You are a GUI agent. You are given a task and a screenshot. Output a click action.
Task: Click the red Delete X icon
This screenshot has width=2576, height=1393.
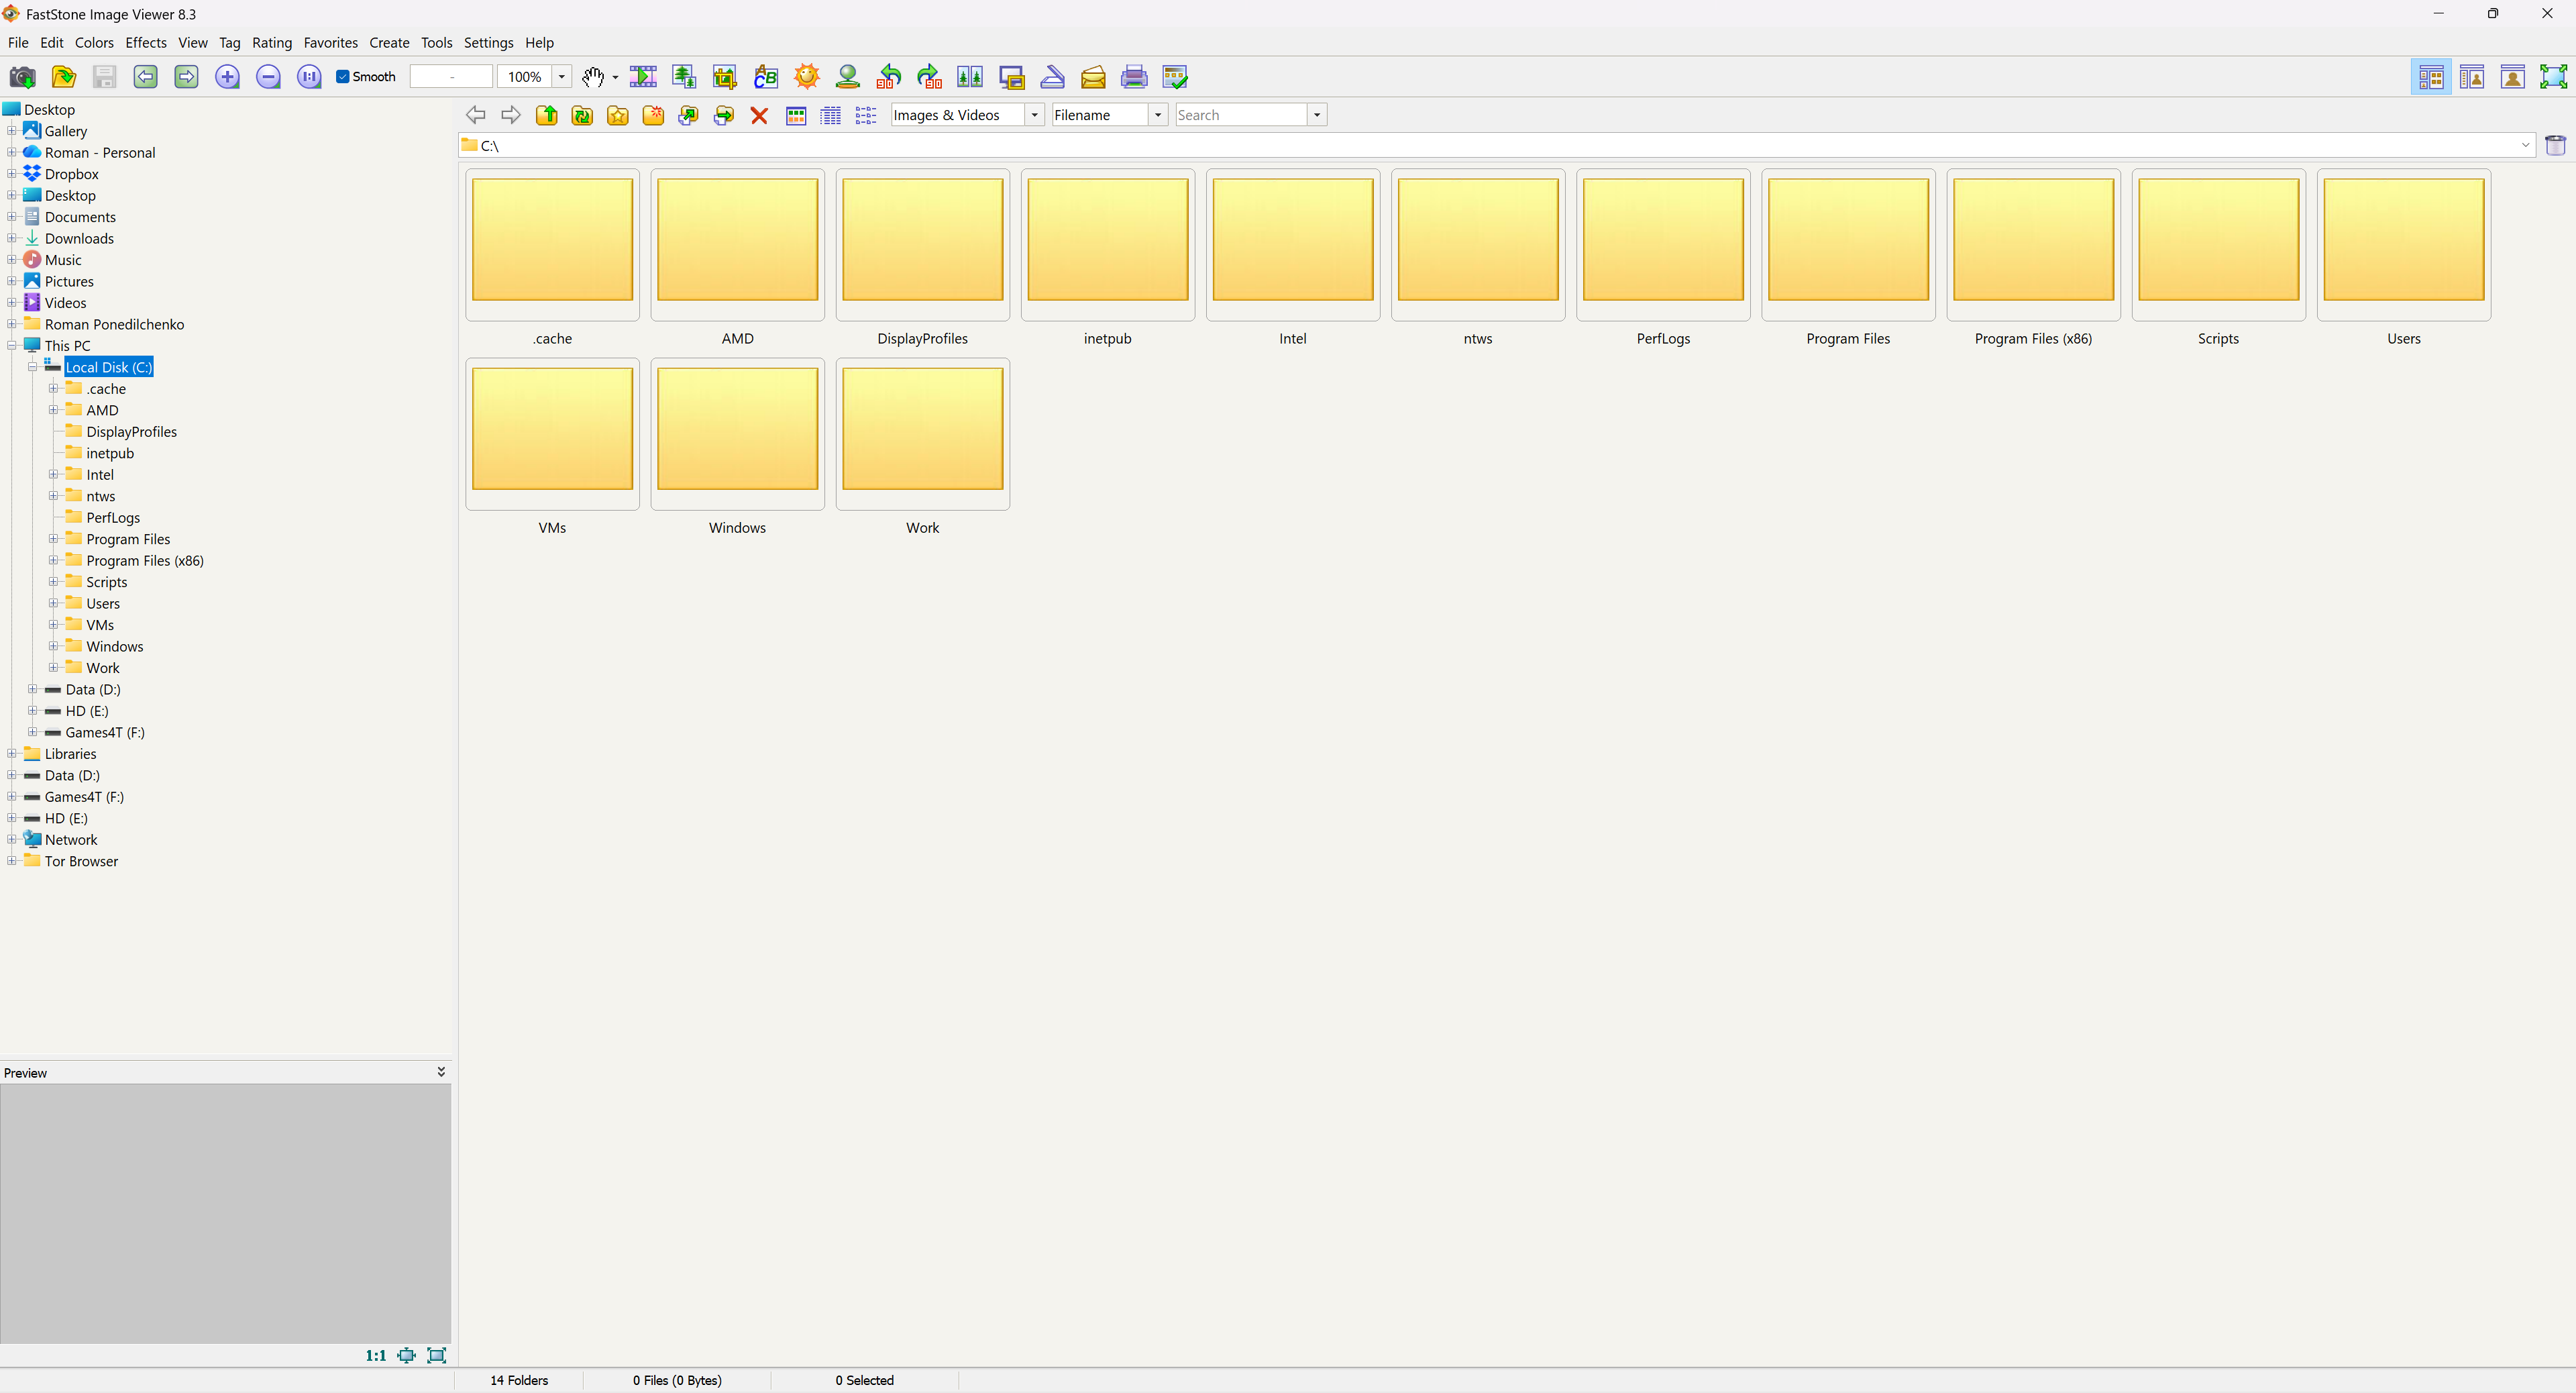click(x=759, y=116)
